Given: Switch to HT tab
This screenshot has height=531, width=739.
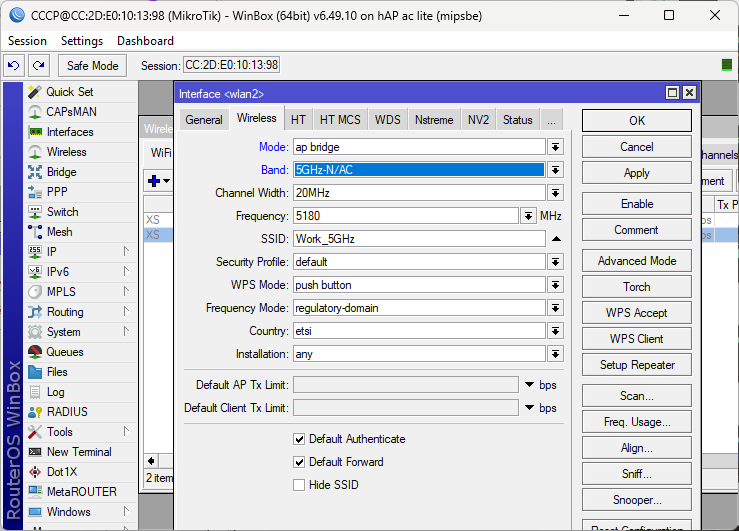Looking at the screenshot, I should [298, 120].
